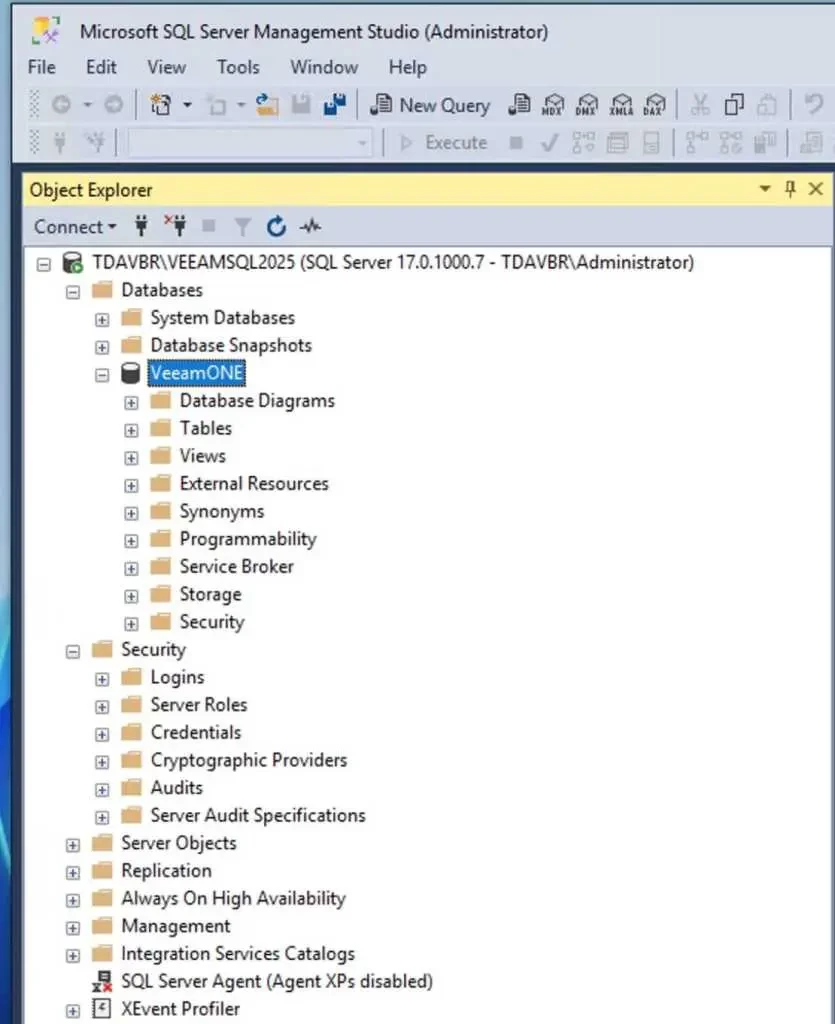This screenshot has width=835, height=1024.
Task: Click the Open File folder icon
Action: click(x=267, y=104)
